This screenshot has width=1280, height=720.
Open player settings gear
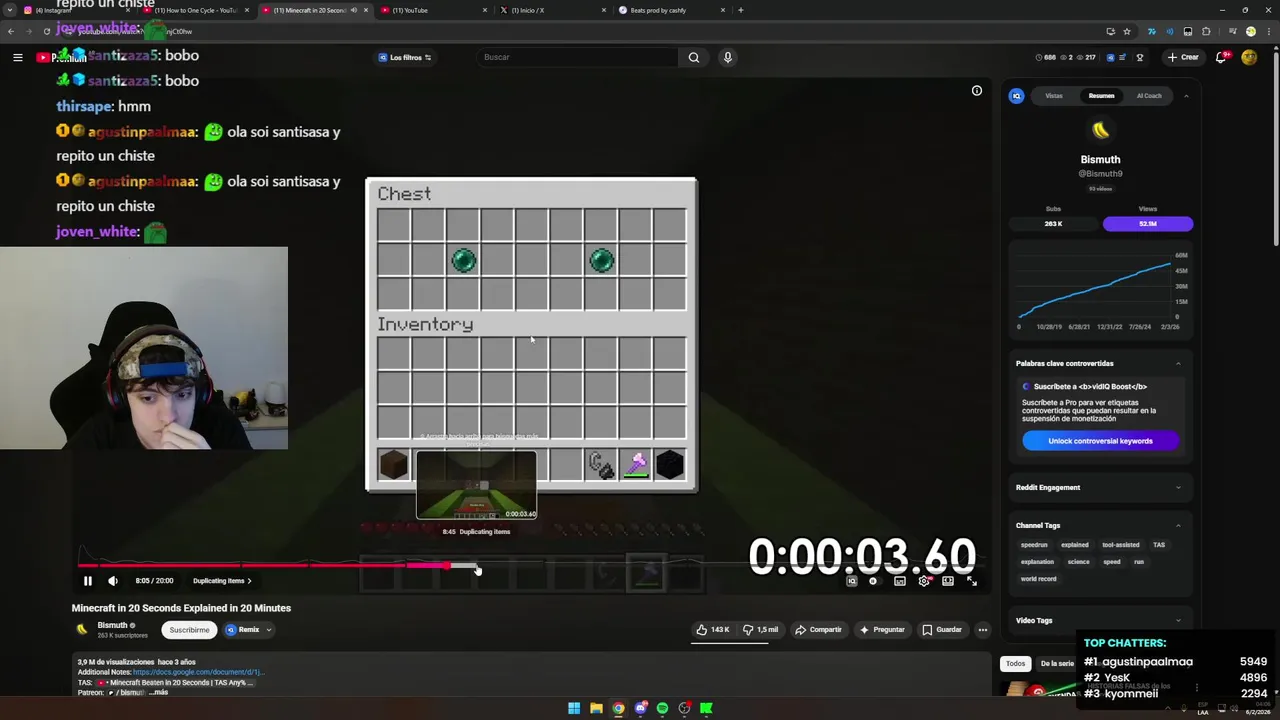[924, 581]
